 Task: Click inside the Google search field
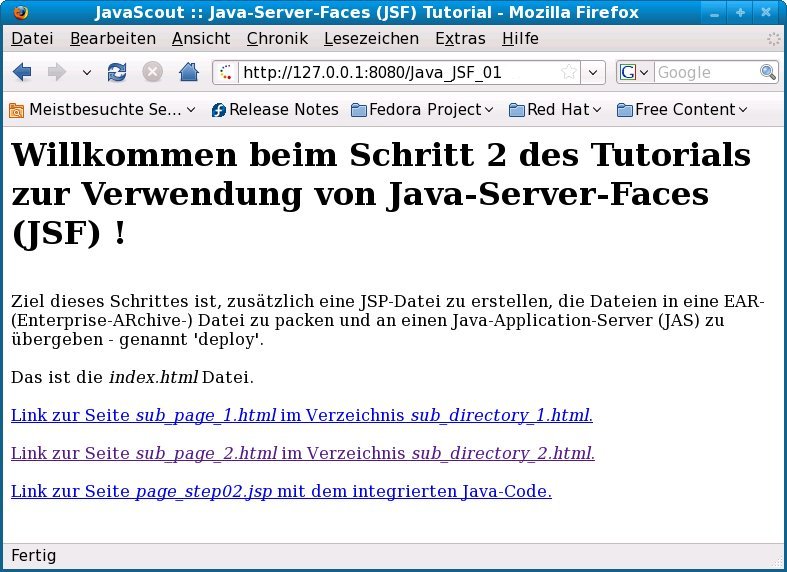click(705, 72)
